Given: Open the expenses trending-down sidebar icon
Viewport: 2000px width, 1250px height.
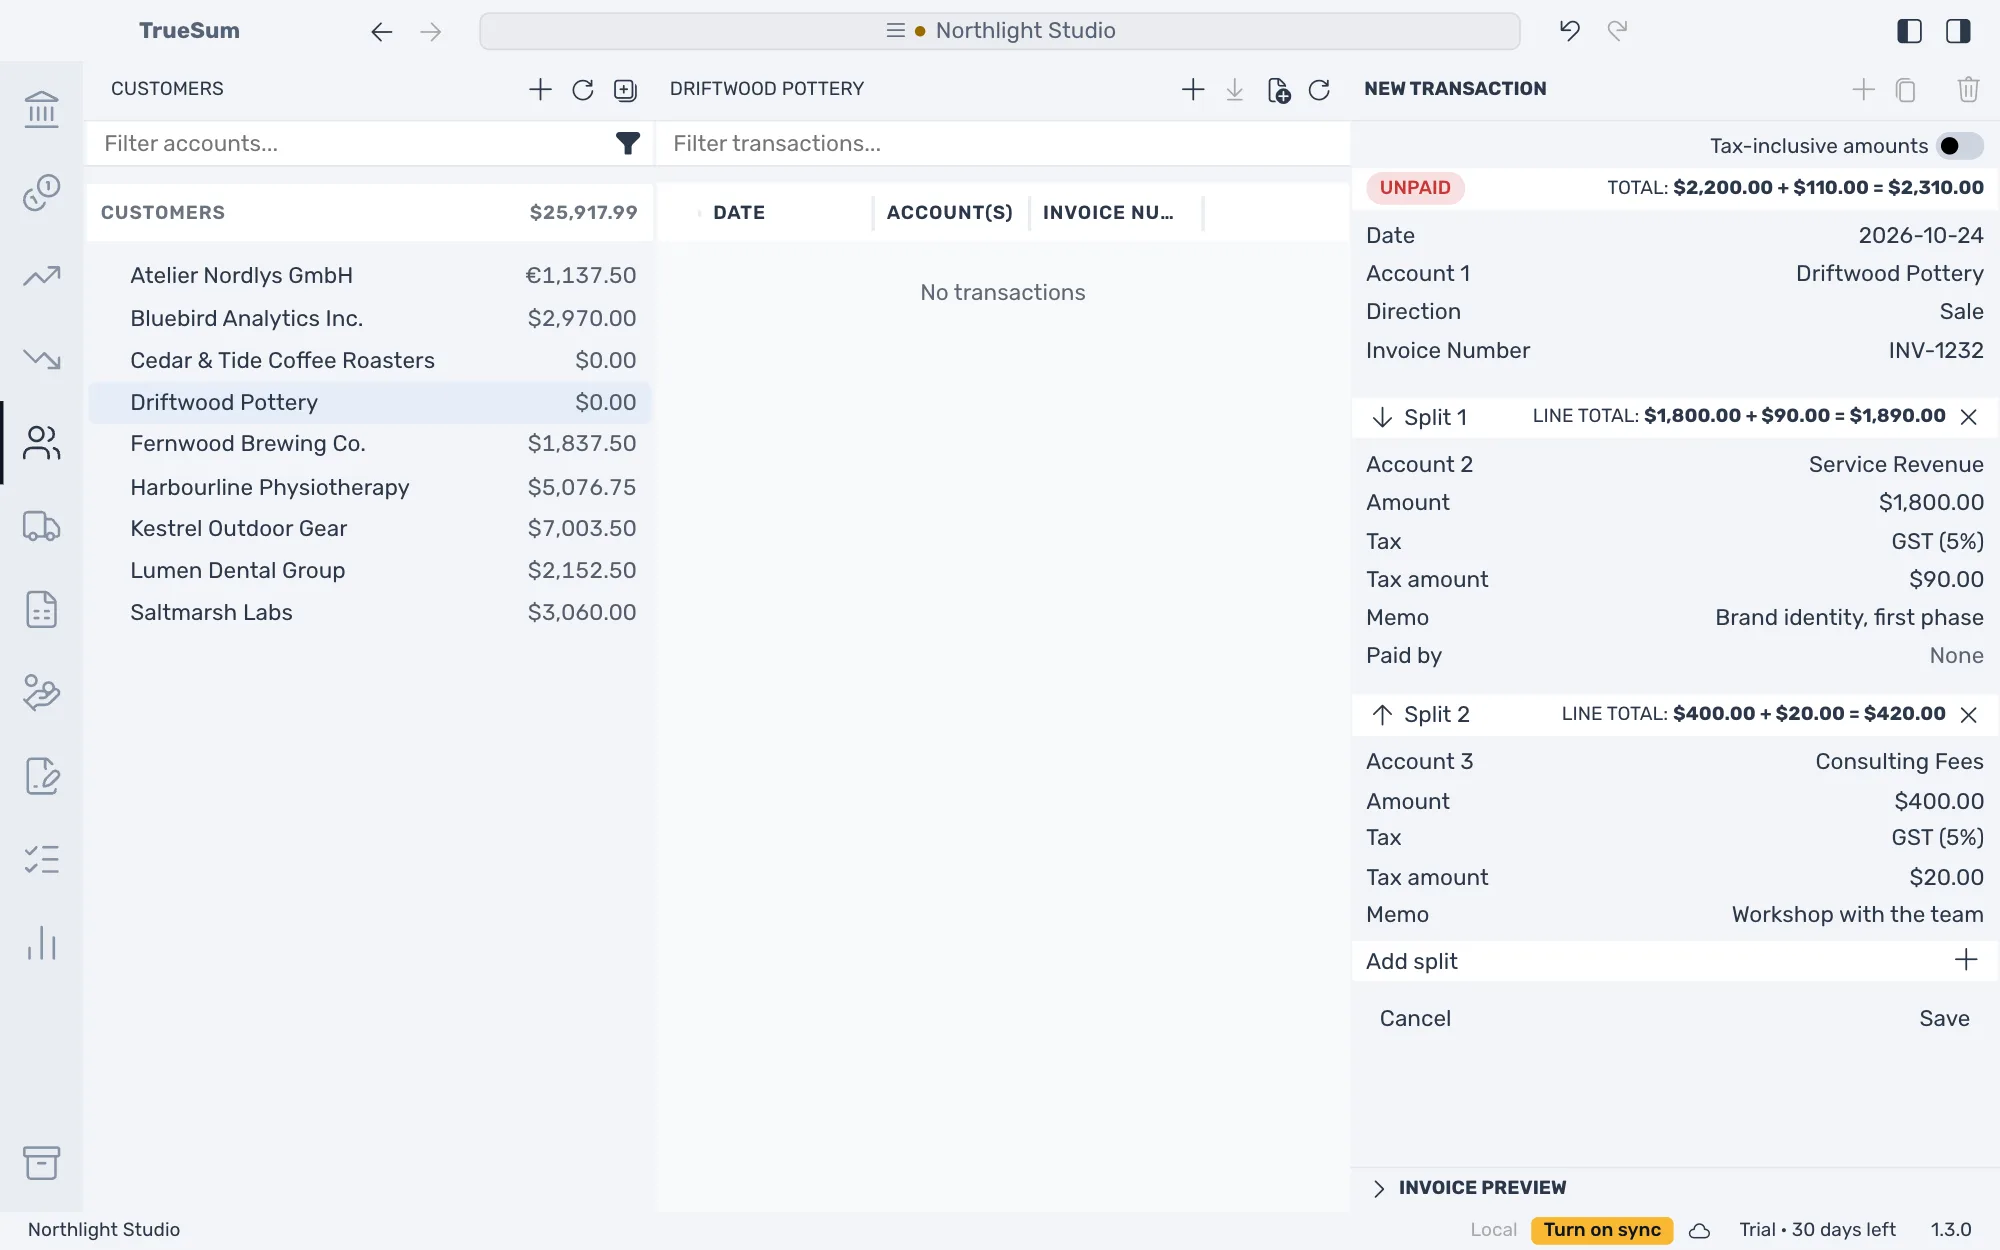Looking at the screenshot, I should [x=41, y=359].
